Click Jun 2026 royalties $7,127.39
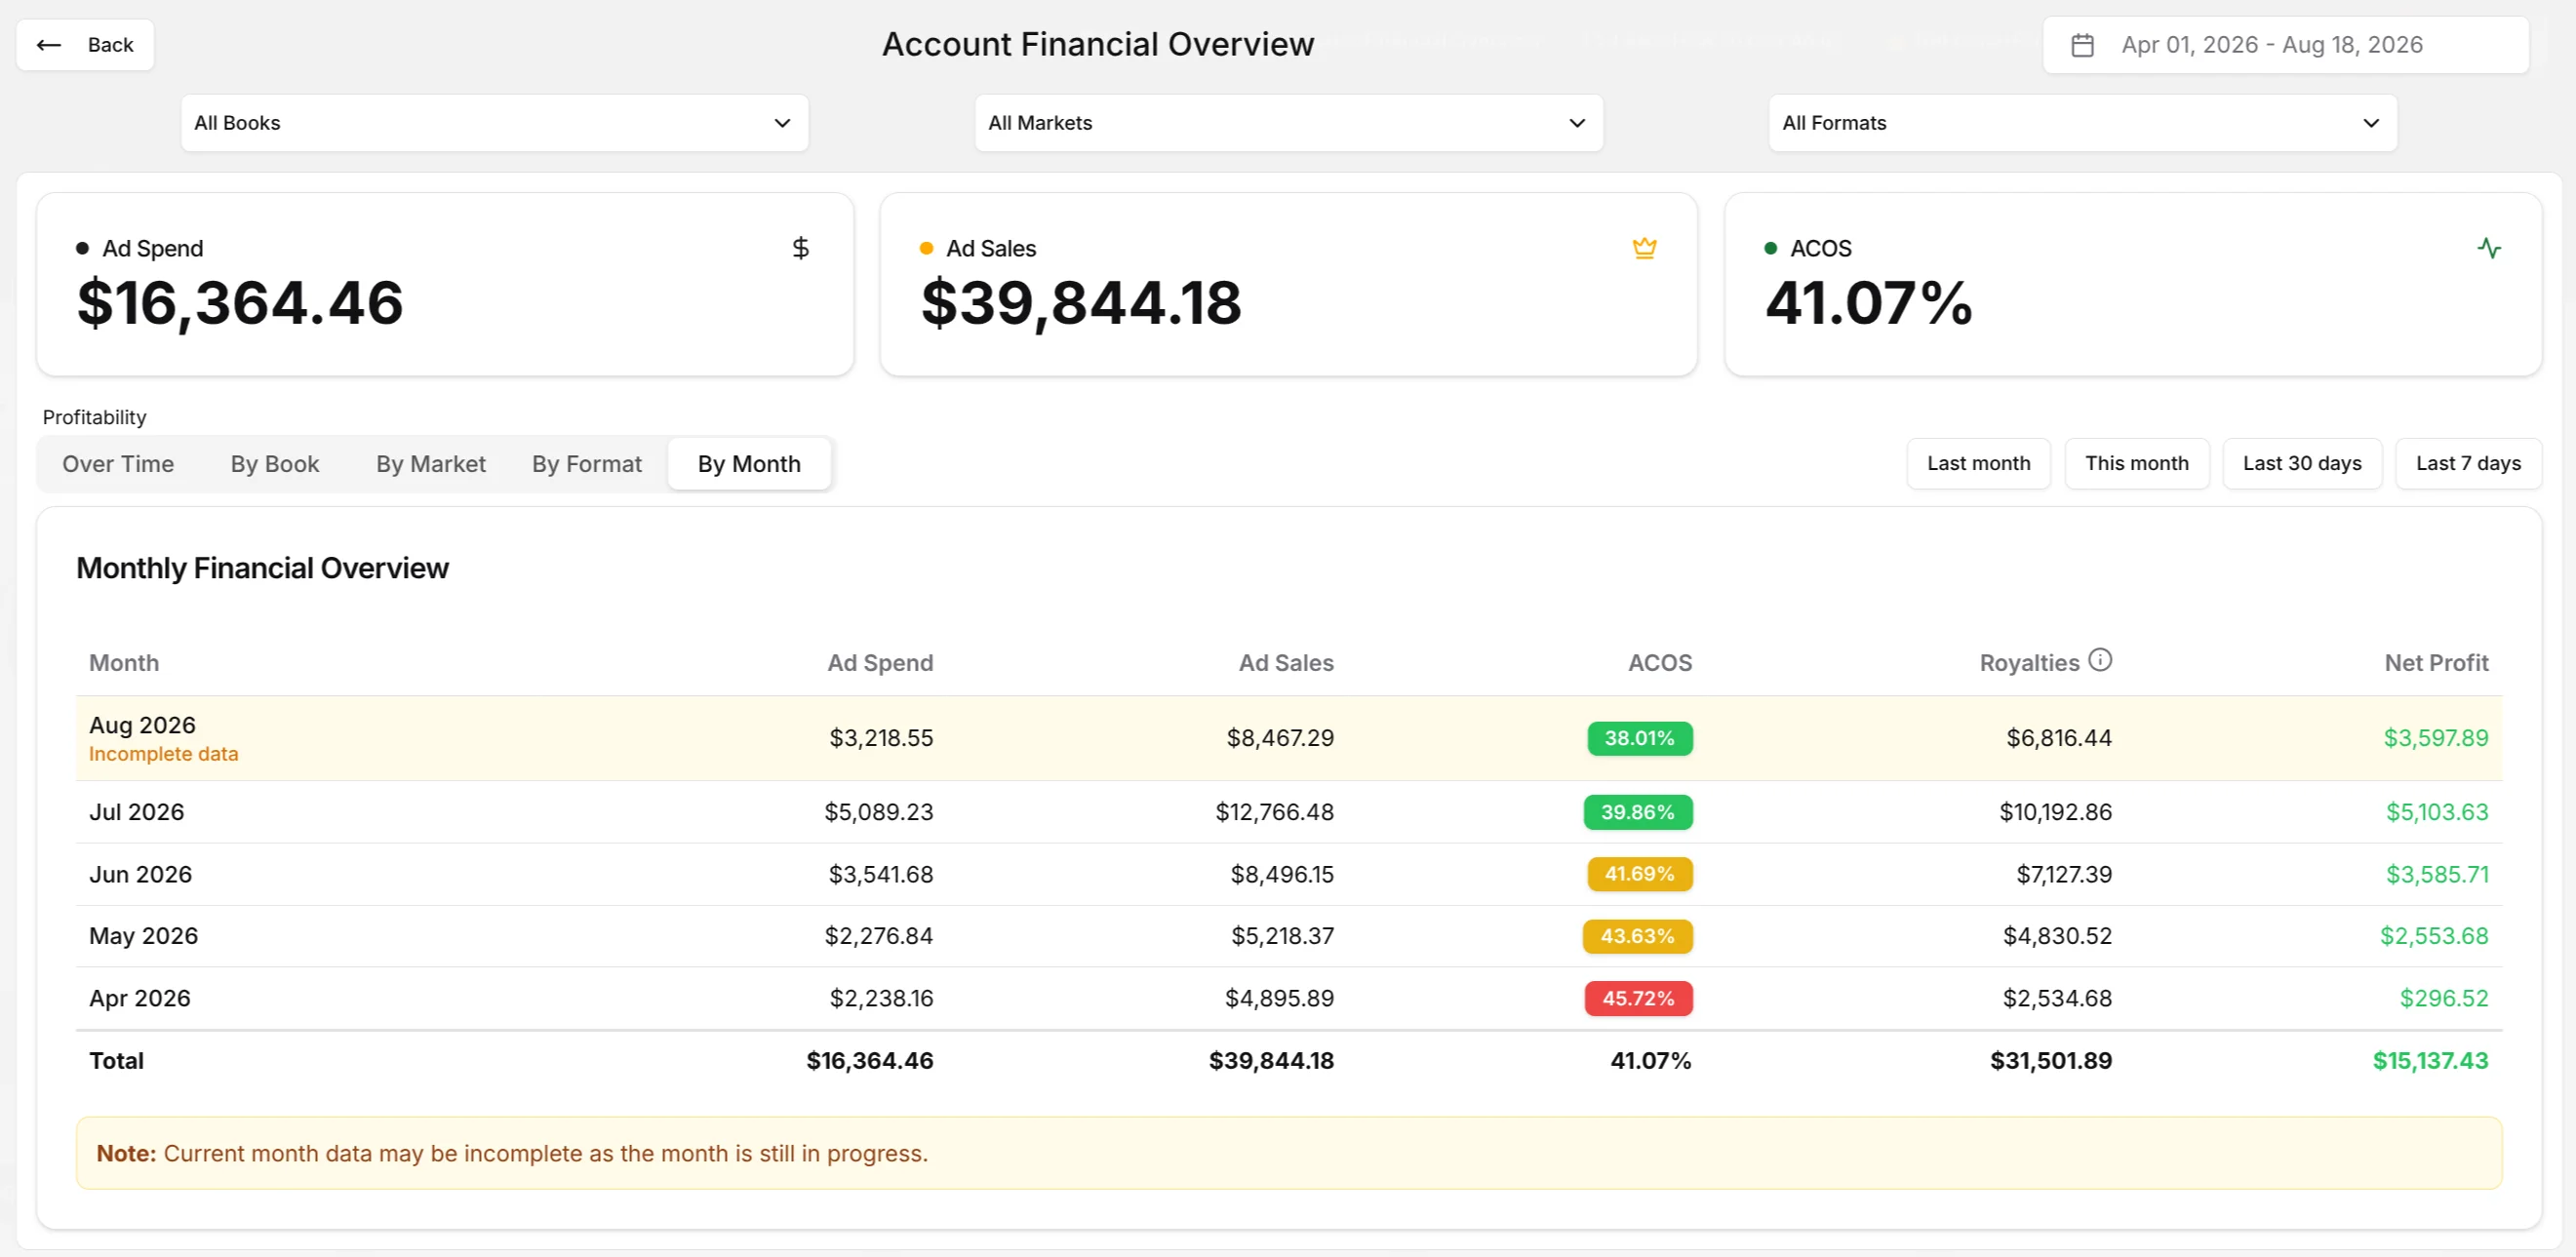Image resolution: width=2576 pixels, height=1257 pixels. 2064,874
